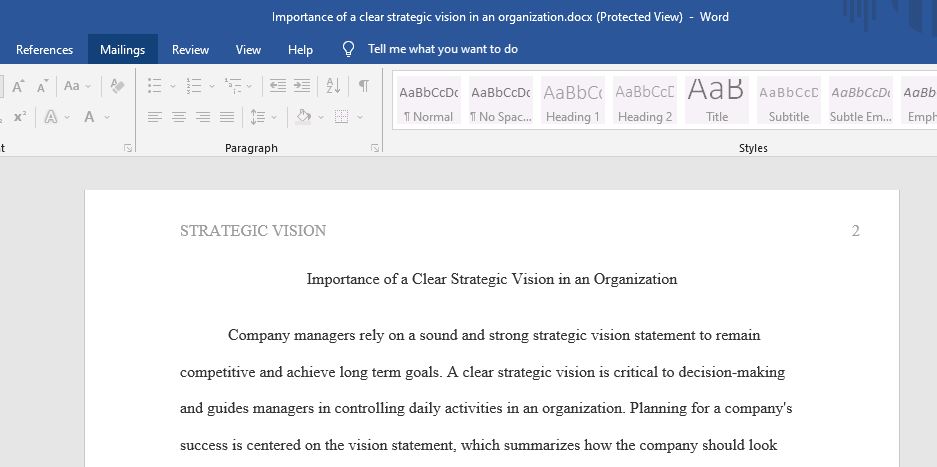The width and height of the screenshot is (937, 467).
Task: Click the Increase Indent icon
Action: [x=302, y=86]
